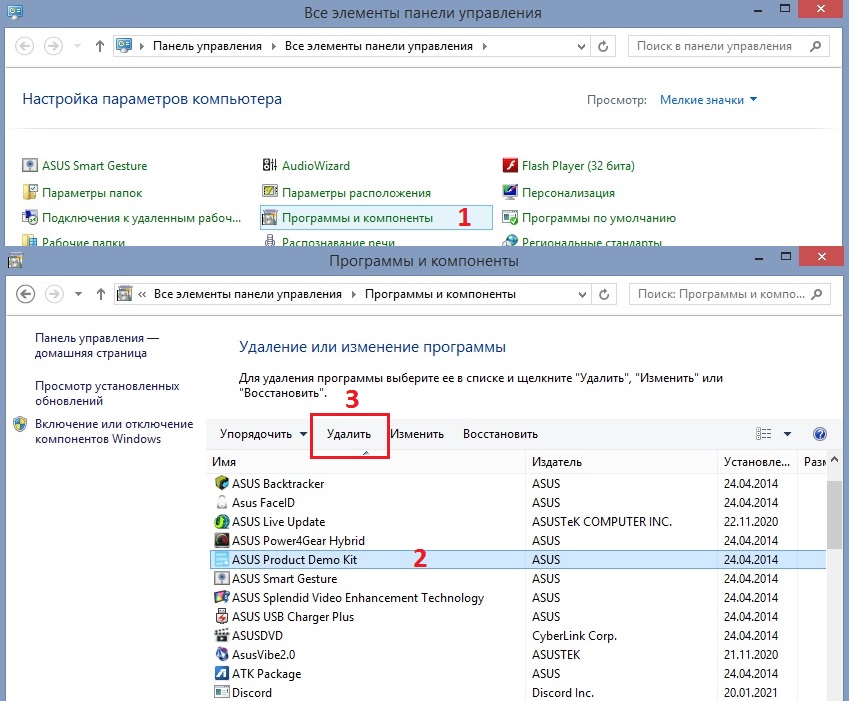Image resolution: width=849 pixels, height=701 pixels.
Task: Click Панель управления breadcrumb in upper window
Action: point(207,46)
